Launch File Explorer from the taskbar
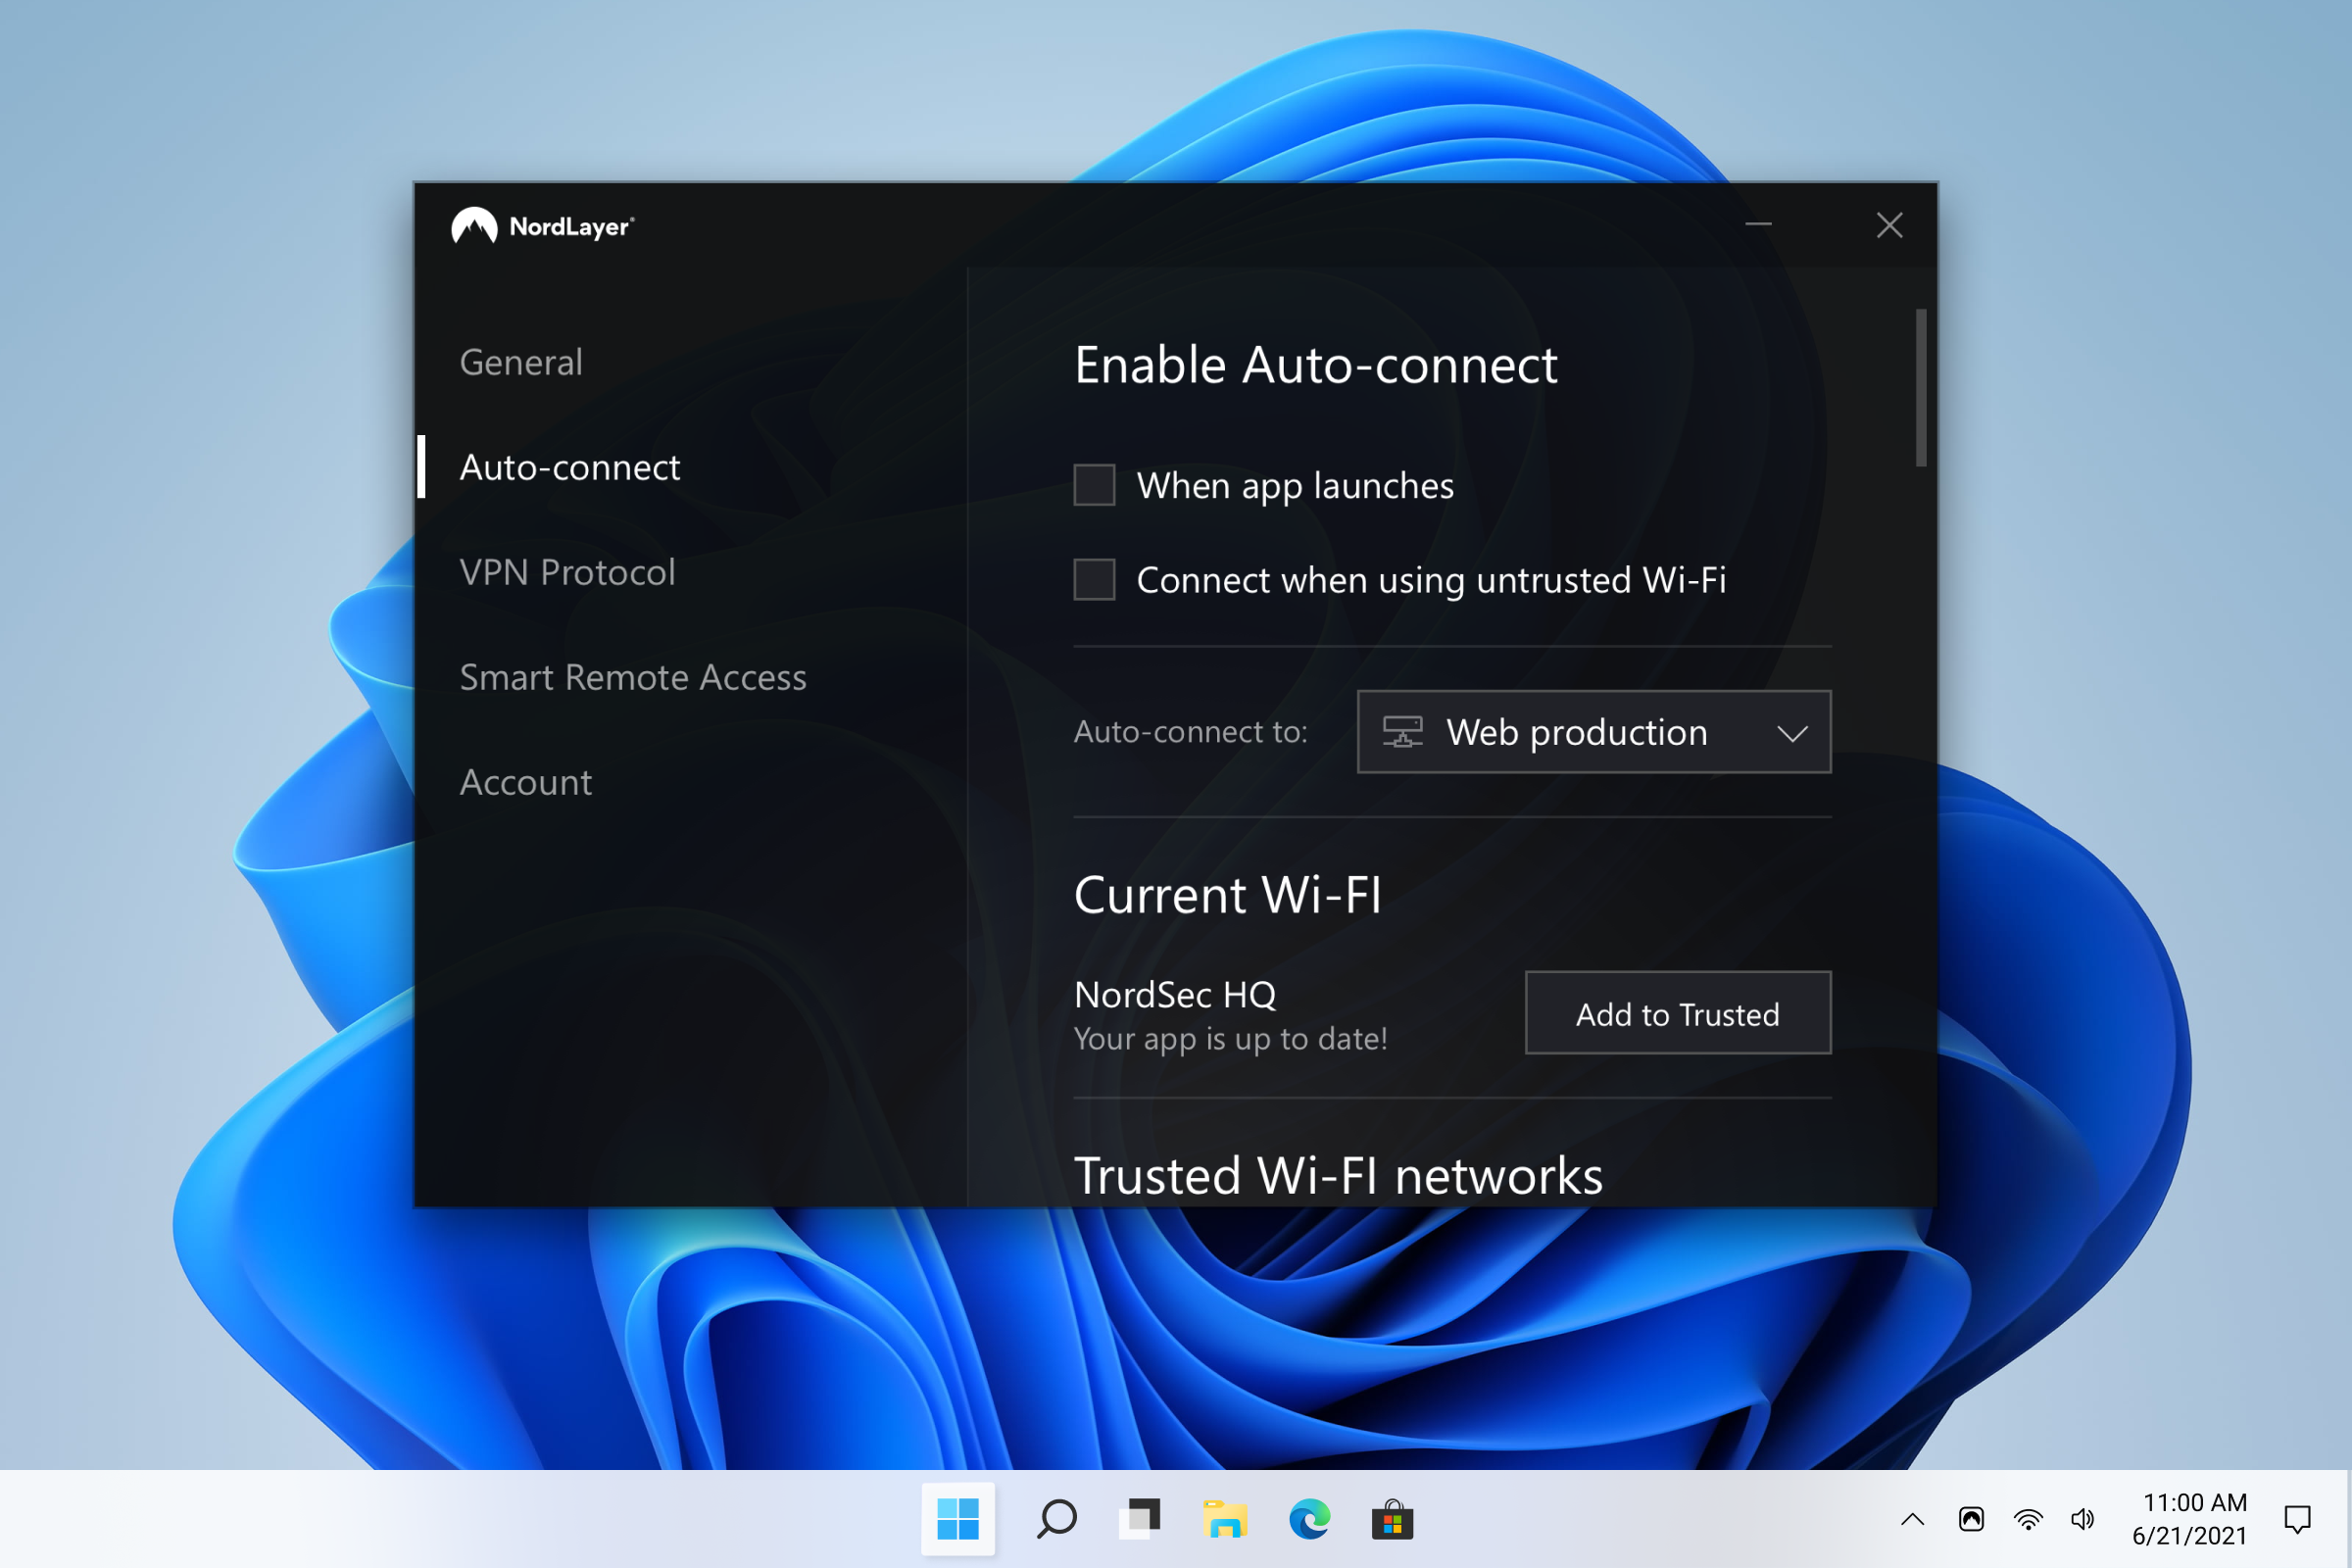The width and height of the screenshot is (2352, 1568). tap(1224, 1520)
